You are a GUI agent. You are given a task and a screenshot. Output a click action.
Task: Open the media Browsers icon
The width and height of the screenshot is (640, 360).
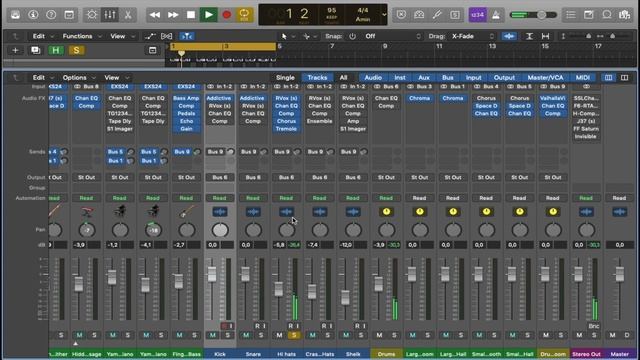(624, 15)
